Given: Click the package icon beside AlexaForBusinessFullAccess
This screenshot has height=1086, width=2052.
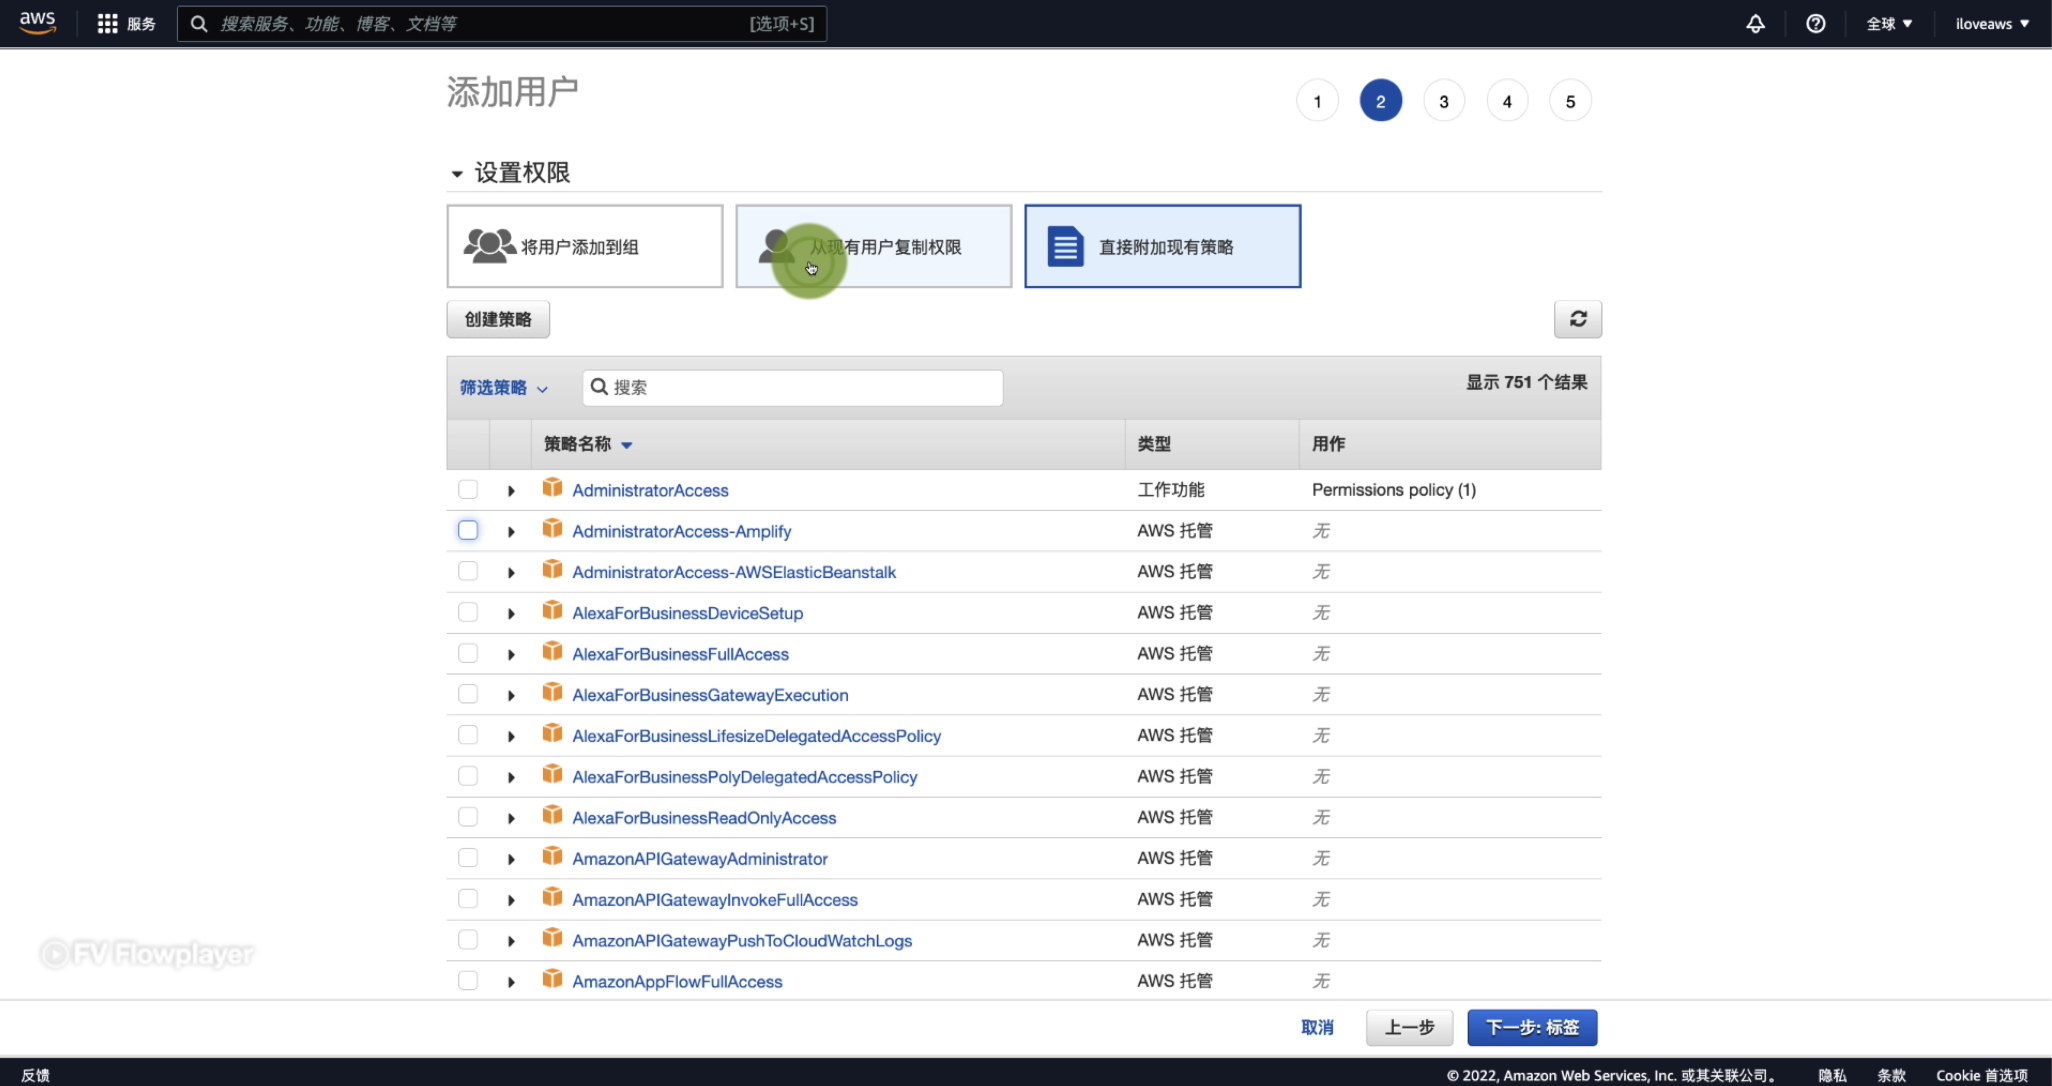Looking at the screenshot, I should (552, 651).
